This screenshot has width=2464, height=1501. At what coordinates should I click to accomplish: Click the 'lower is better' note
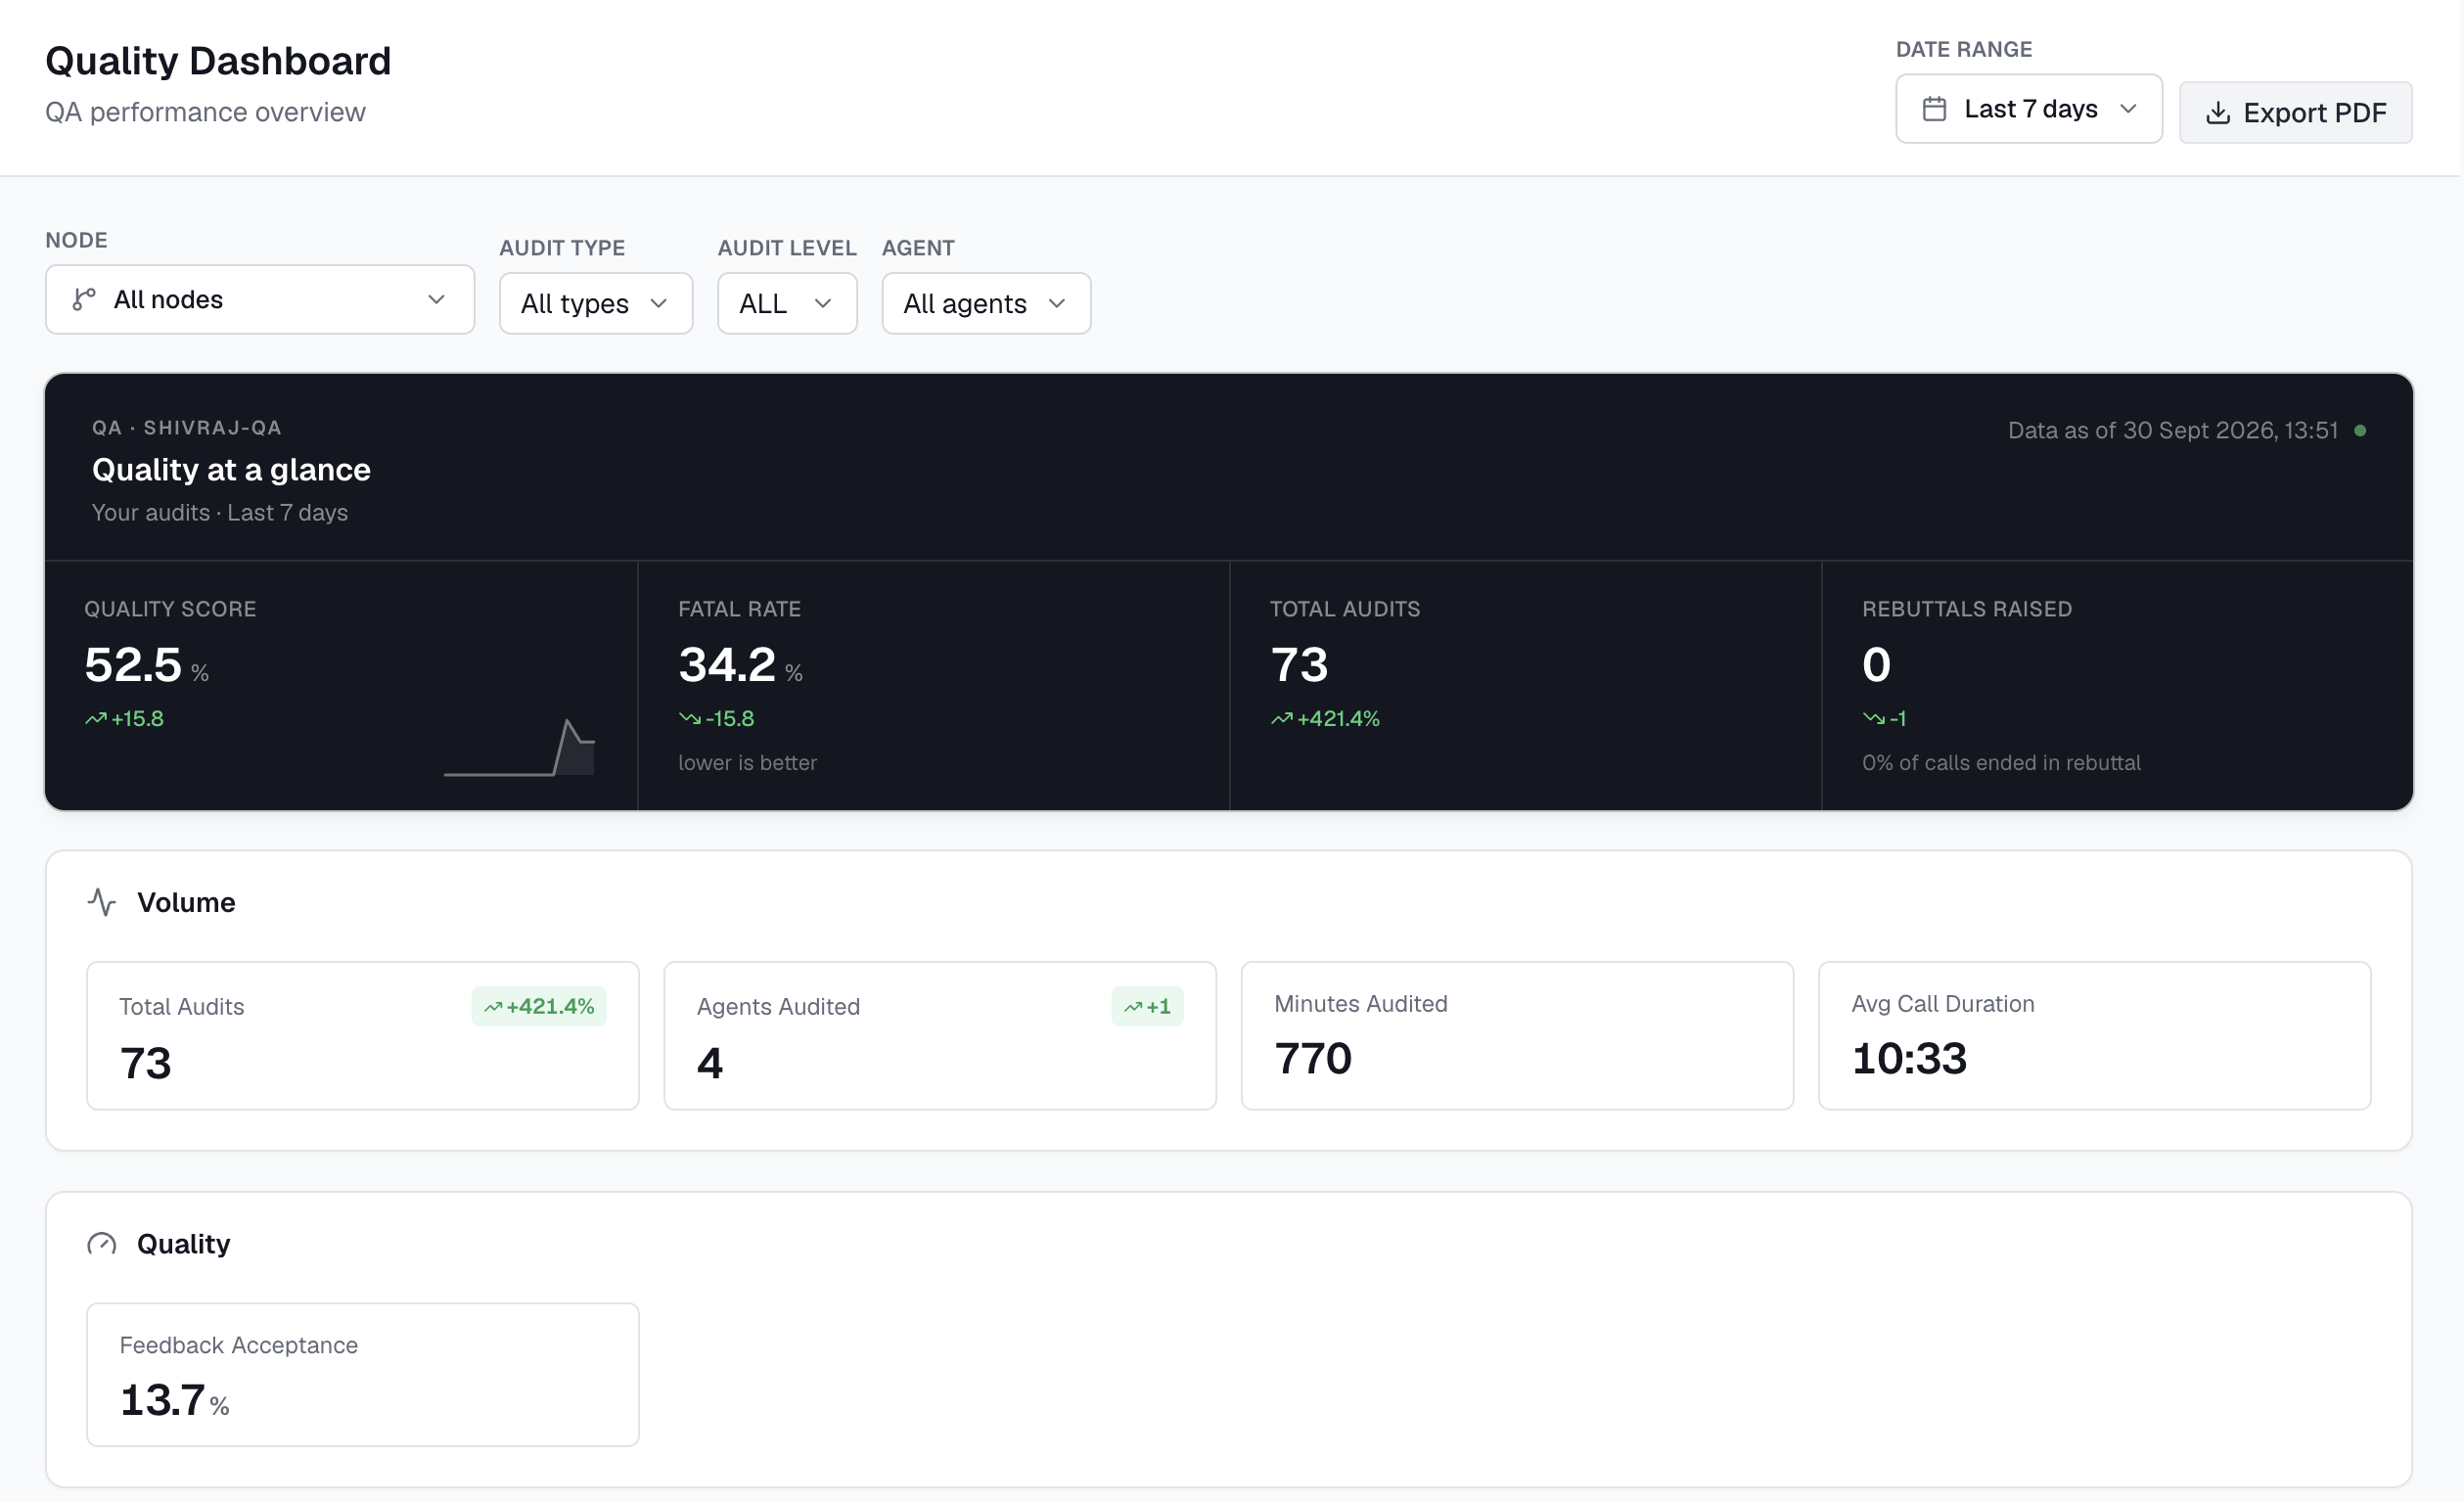coord(747,763)
